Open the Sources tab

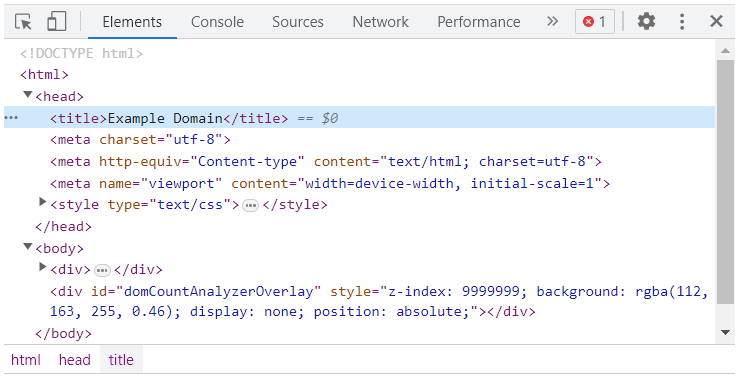click(x=298, y=22)
